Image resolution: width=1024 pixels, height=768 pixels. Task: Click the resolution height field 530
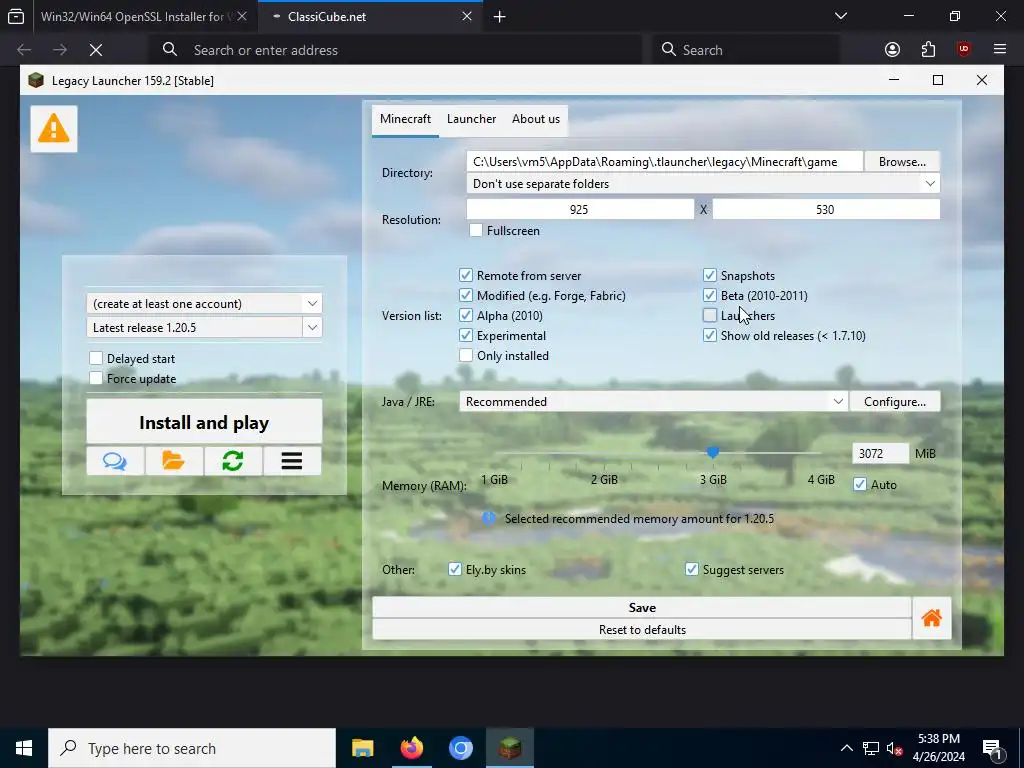point(826,210)
